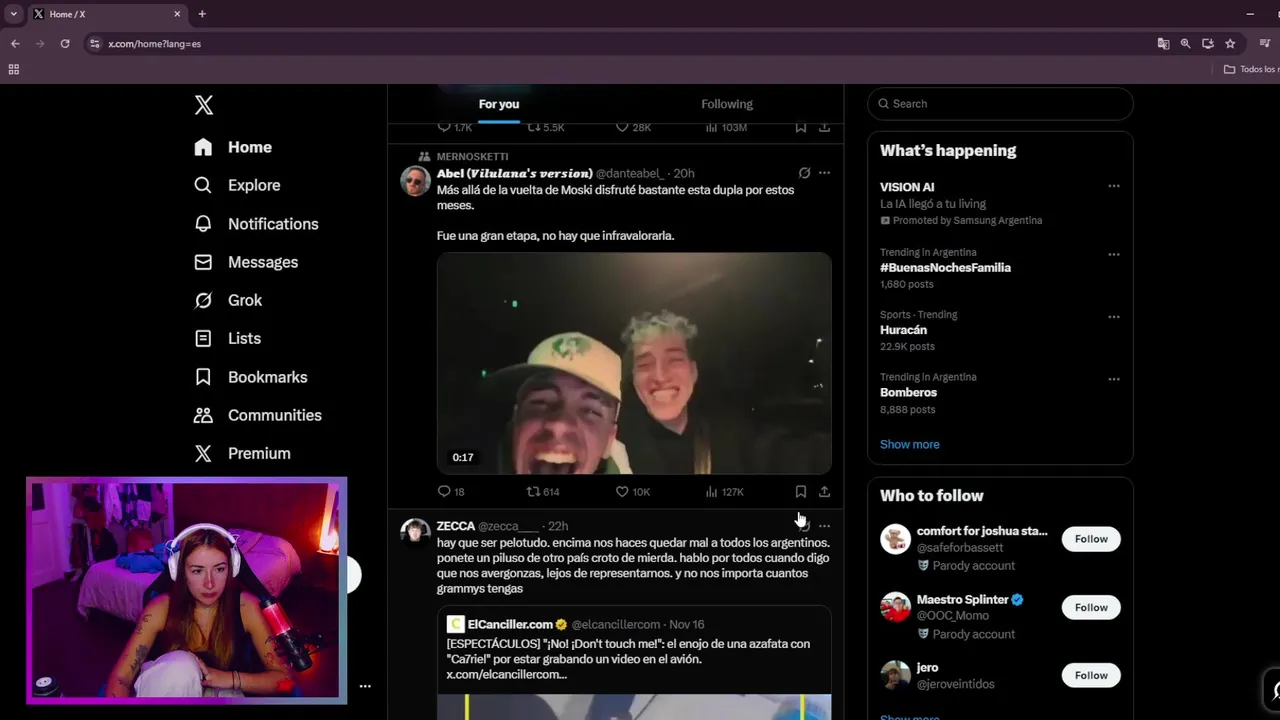This screenshot has height=720, width=1280.
Task: Share the top partially visible post
Action: [824, 128]
